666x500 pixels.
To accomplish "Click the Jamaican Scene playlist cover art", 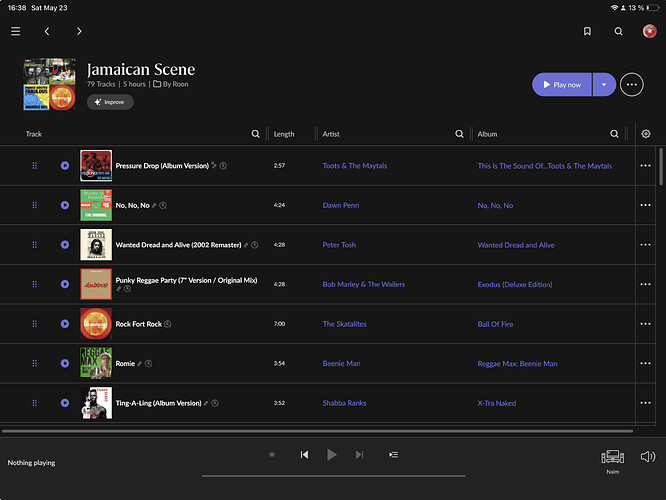I will click(49, 84).
